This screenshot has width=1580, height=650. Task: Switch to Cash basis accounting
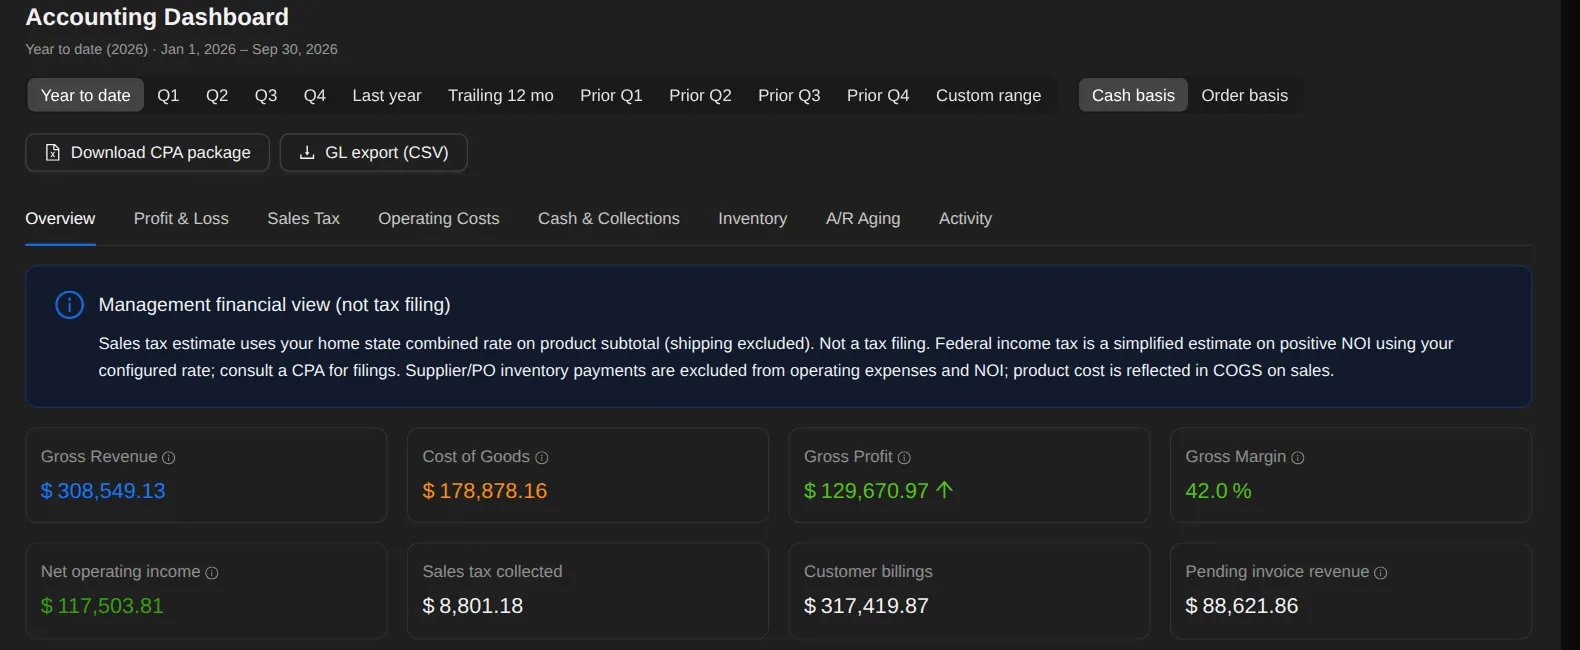[x=1133, y=95]
